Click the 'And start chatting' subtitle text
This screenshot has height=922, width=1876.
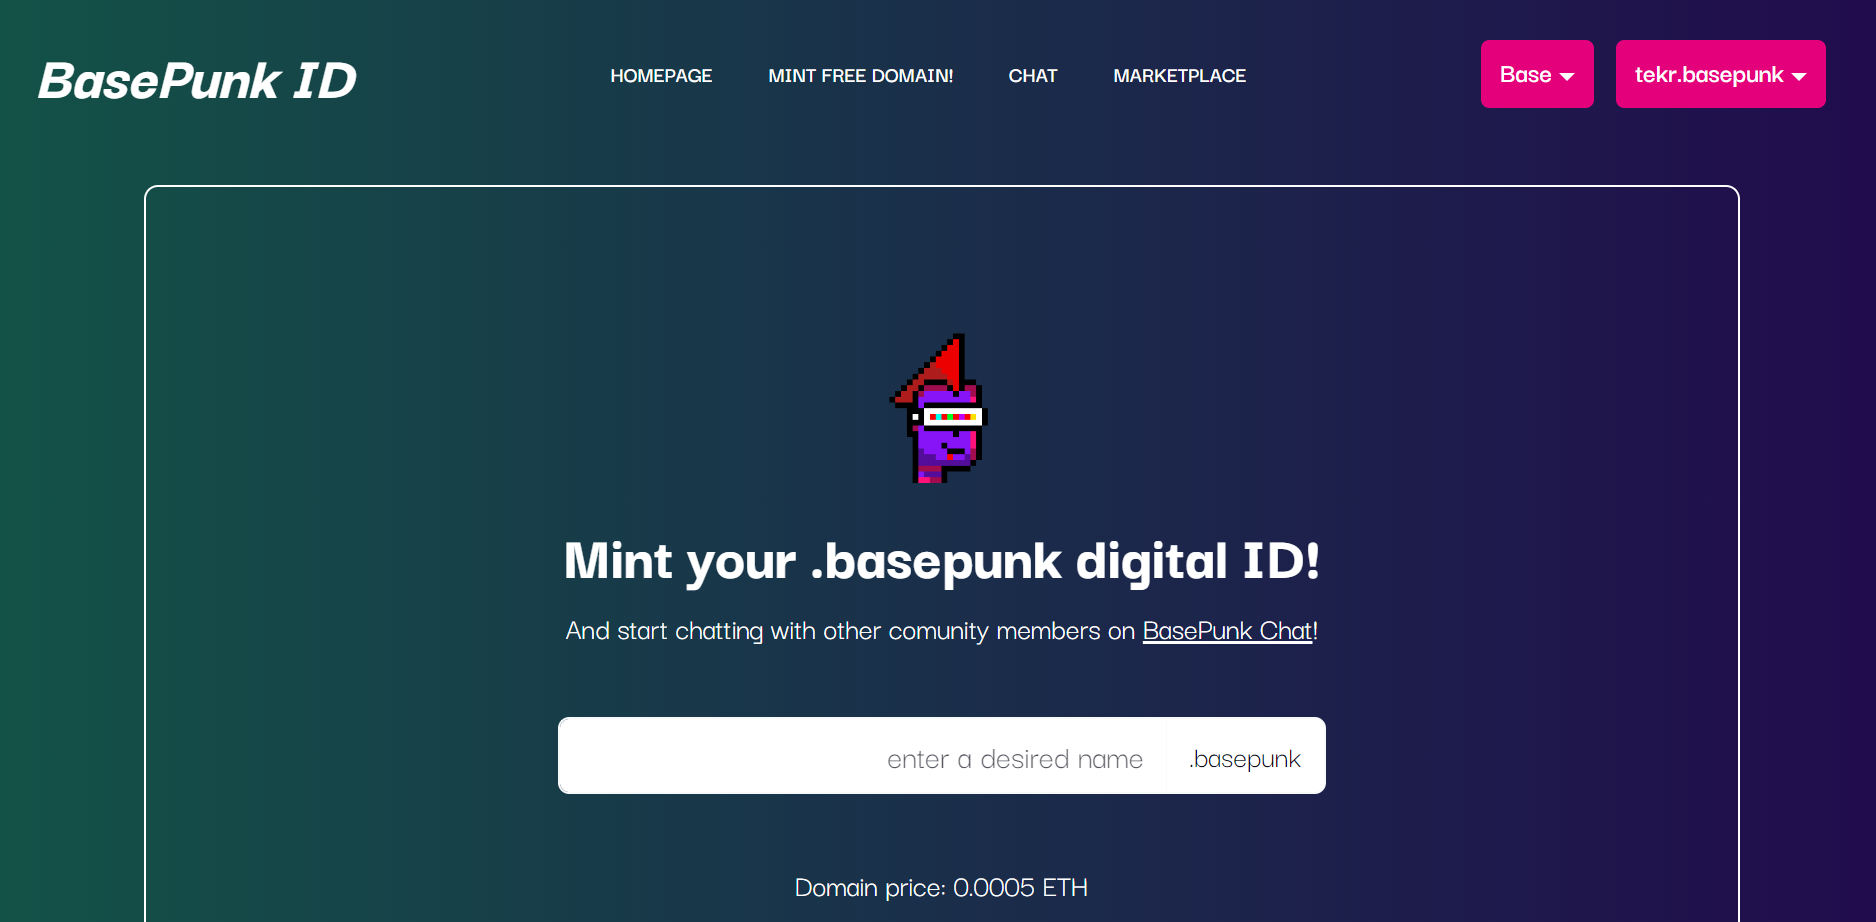[x=941, y=631]
